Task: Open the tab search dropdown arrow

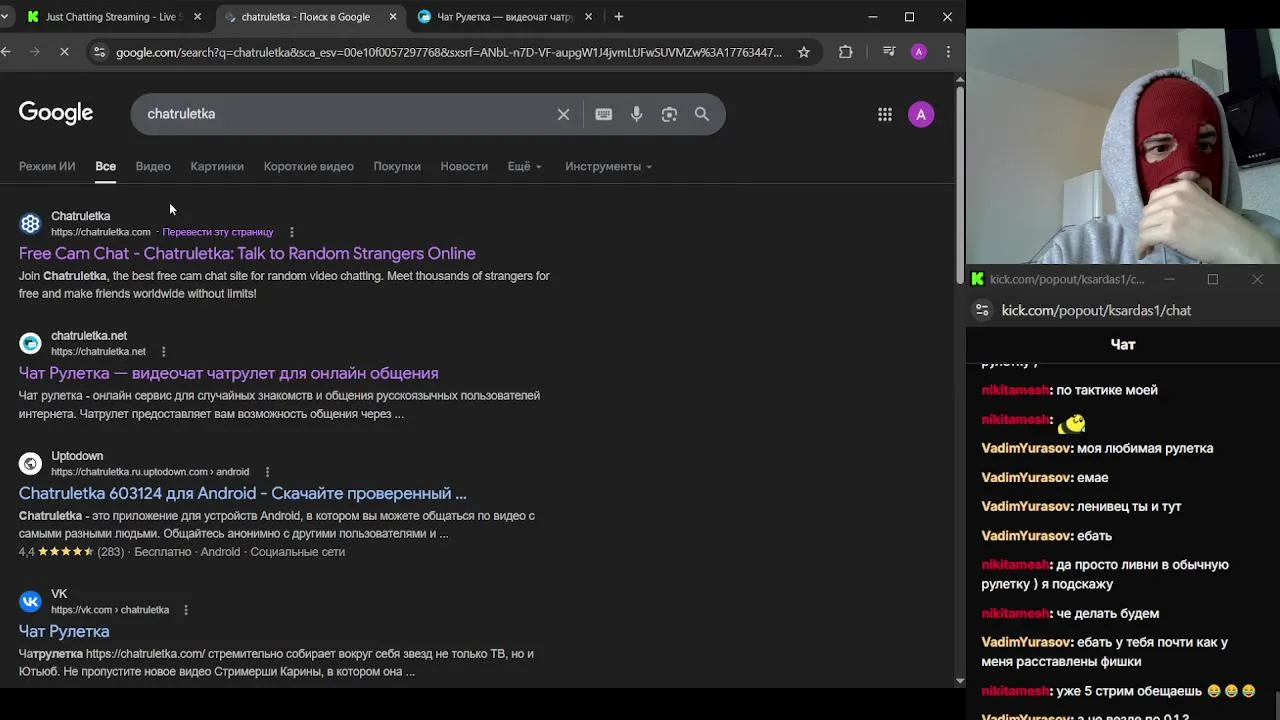Action: (x=5, y=16)
